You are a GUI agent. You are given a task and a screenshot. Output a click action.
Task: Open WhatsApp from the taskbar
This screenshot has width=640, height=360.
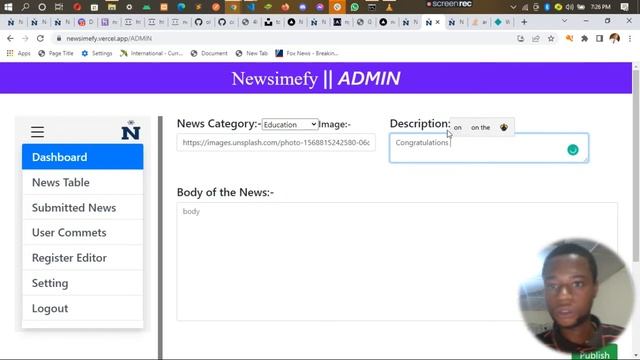pyautogui.click(x=355, y=7)
